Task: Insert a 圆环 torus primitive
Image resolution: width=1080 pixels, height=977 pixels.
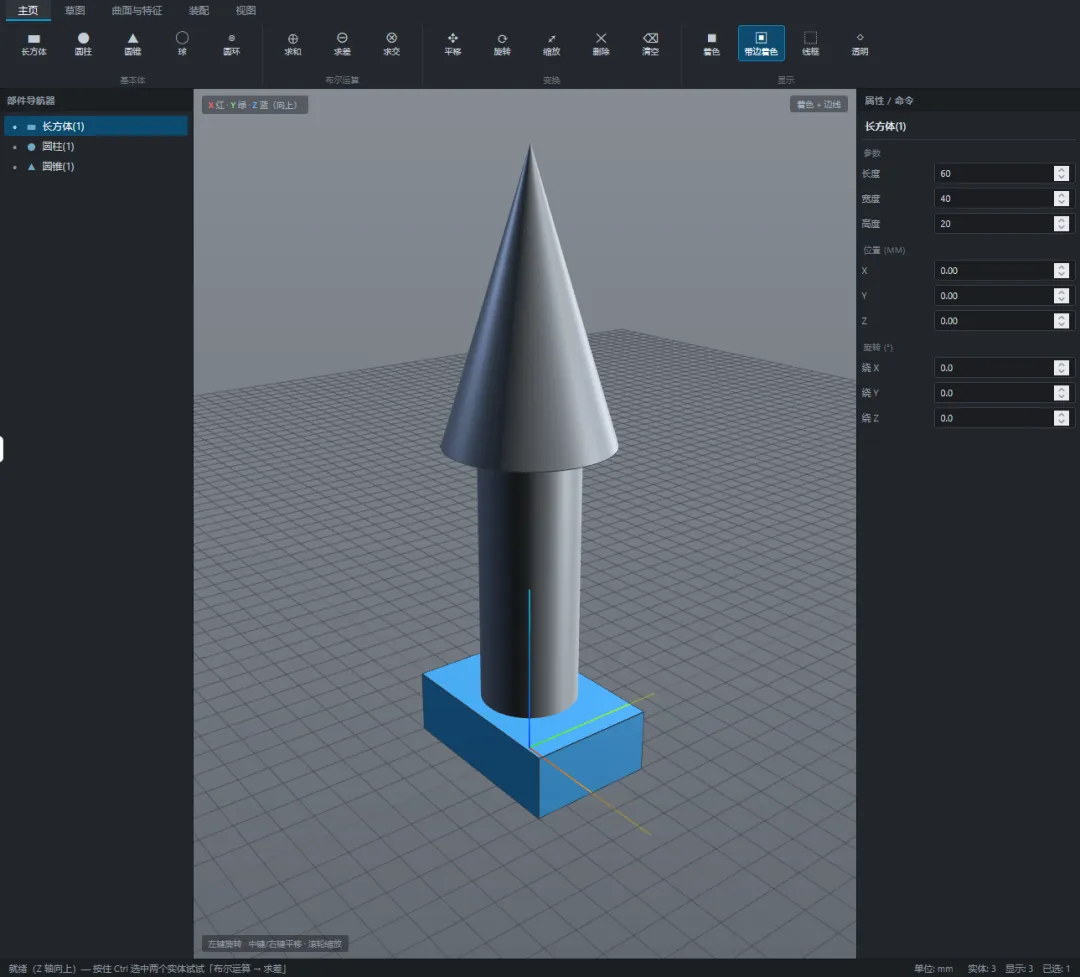Action: (231, 43)
